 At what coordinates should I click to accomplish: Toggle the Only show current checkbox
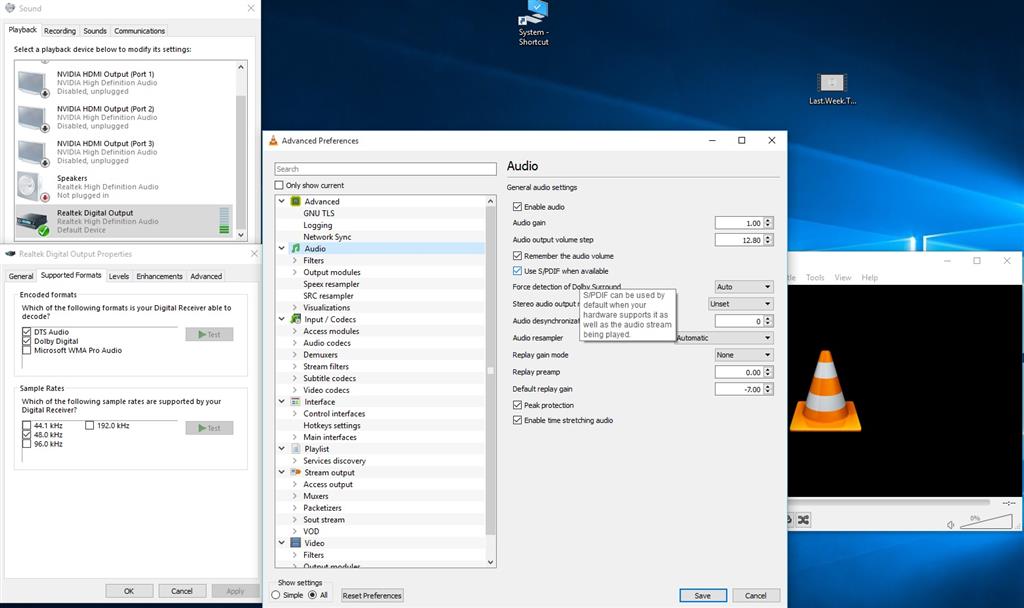[279, 185]
